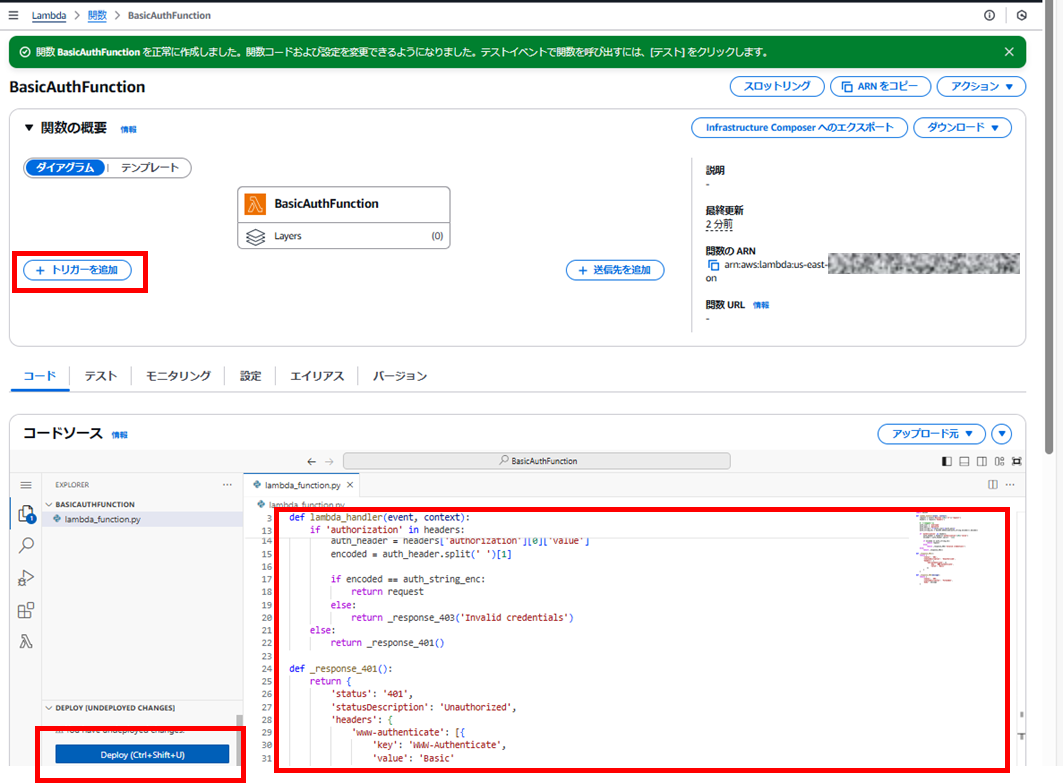The image size is (1063, 783).
Task: Select the テンプレート view toggle
Action: (x=150, y=167)
